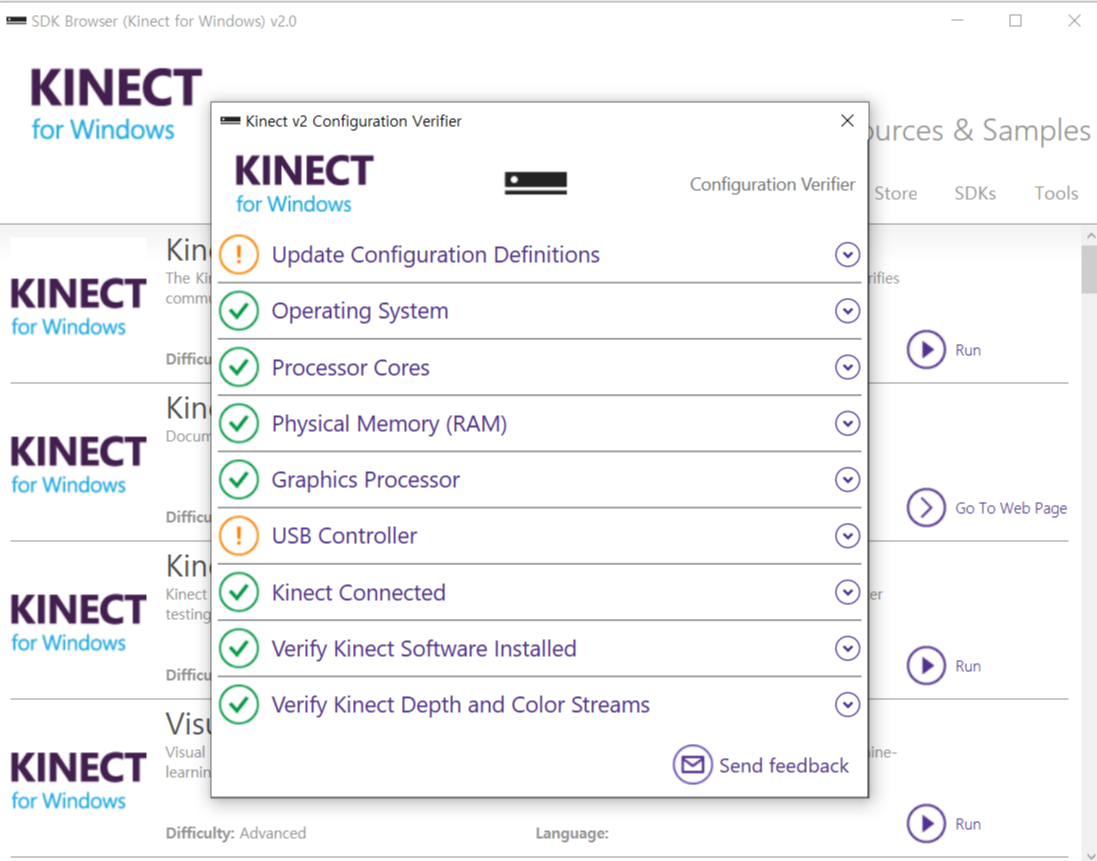Viewport: 1097px width, 861px height.
Task: Click the Graphics Processor label
Action: tap(365, 480)
